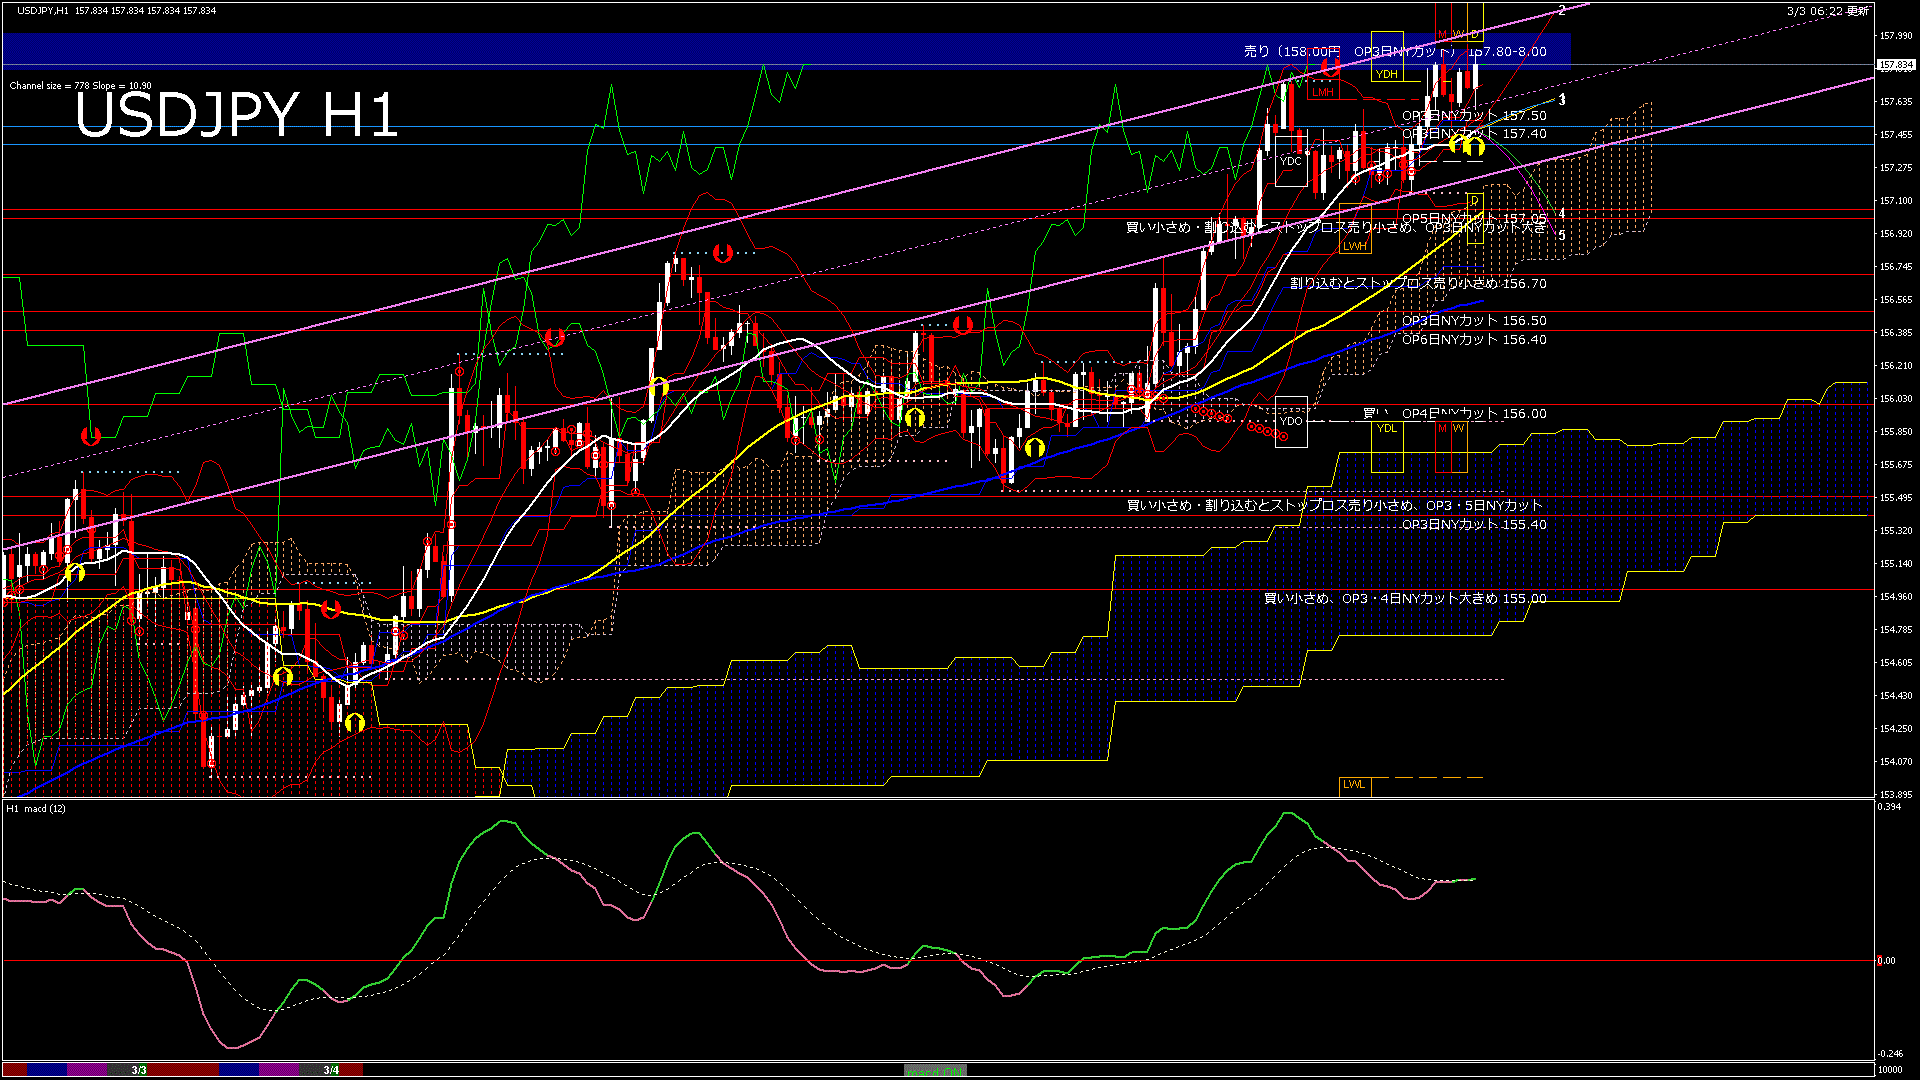The height and width of the screenshot is (1080, 1920).
Task: Click red down-arrow signal inside blue sell zone
Action: click(1331, 67)
